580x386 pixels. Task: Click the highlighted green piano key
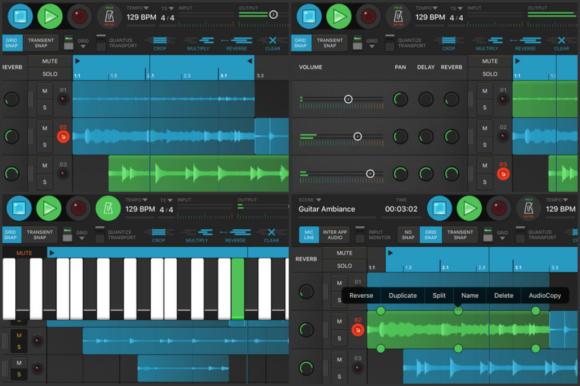[237, 289]
